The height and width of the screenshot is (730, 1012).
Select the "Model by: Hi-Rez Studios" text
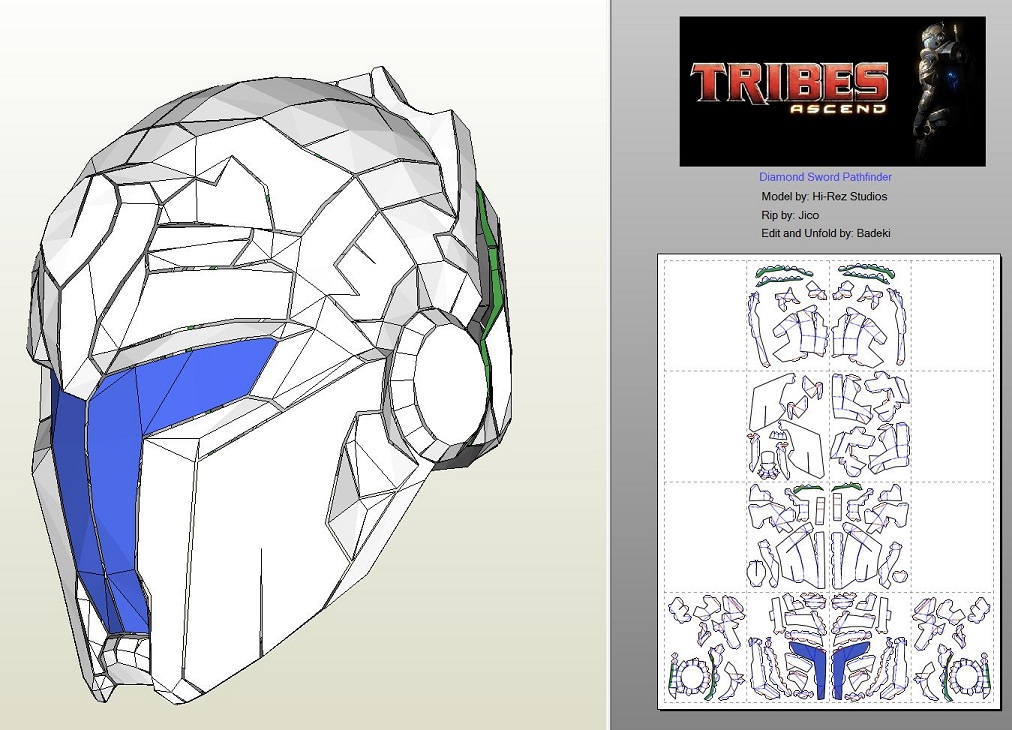coord(824,196)
